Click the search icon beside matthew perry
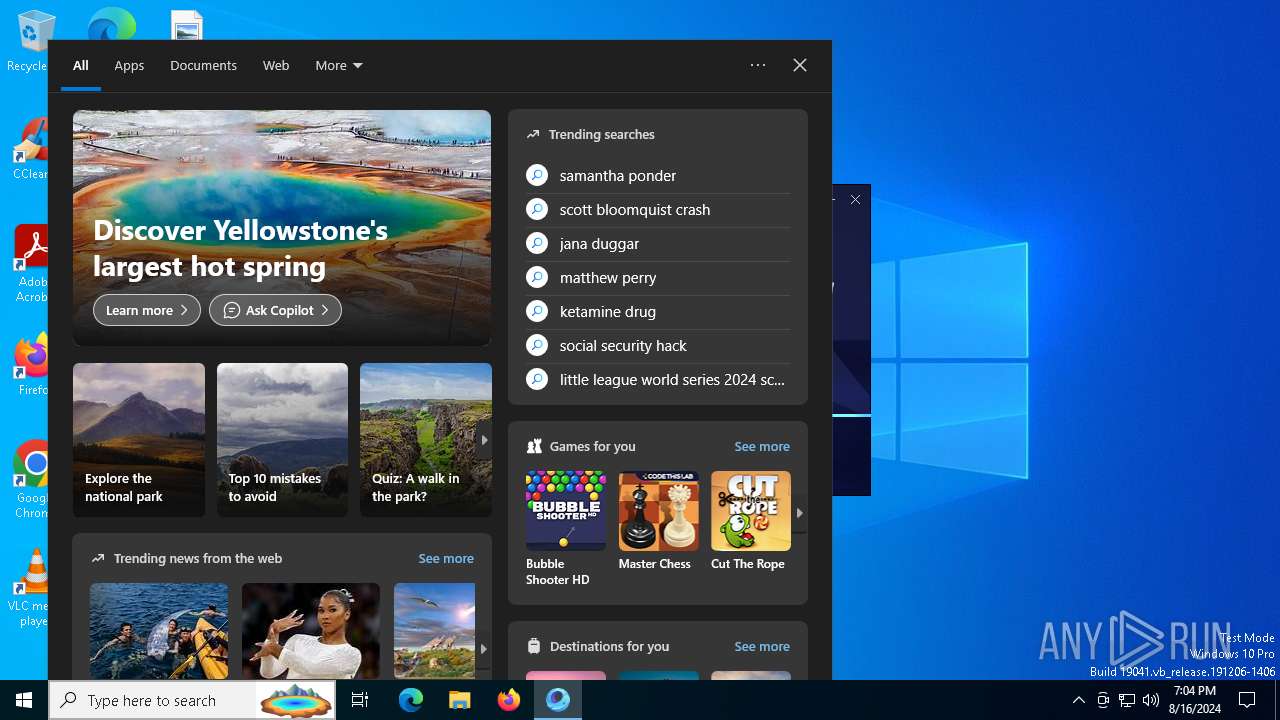 (537, 277)
